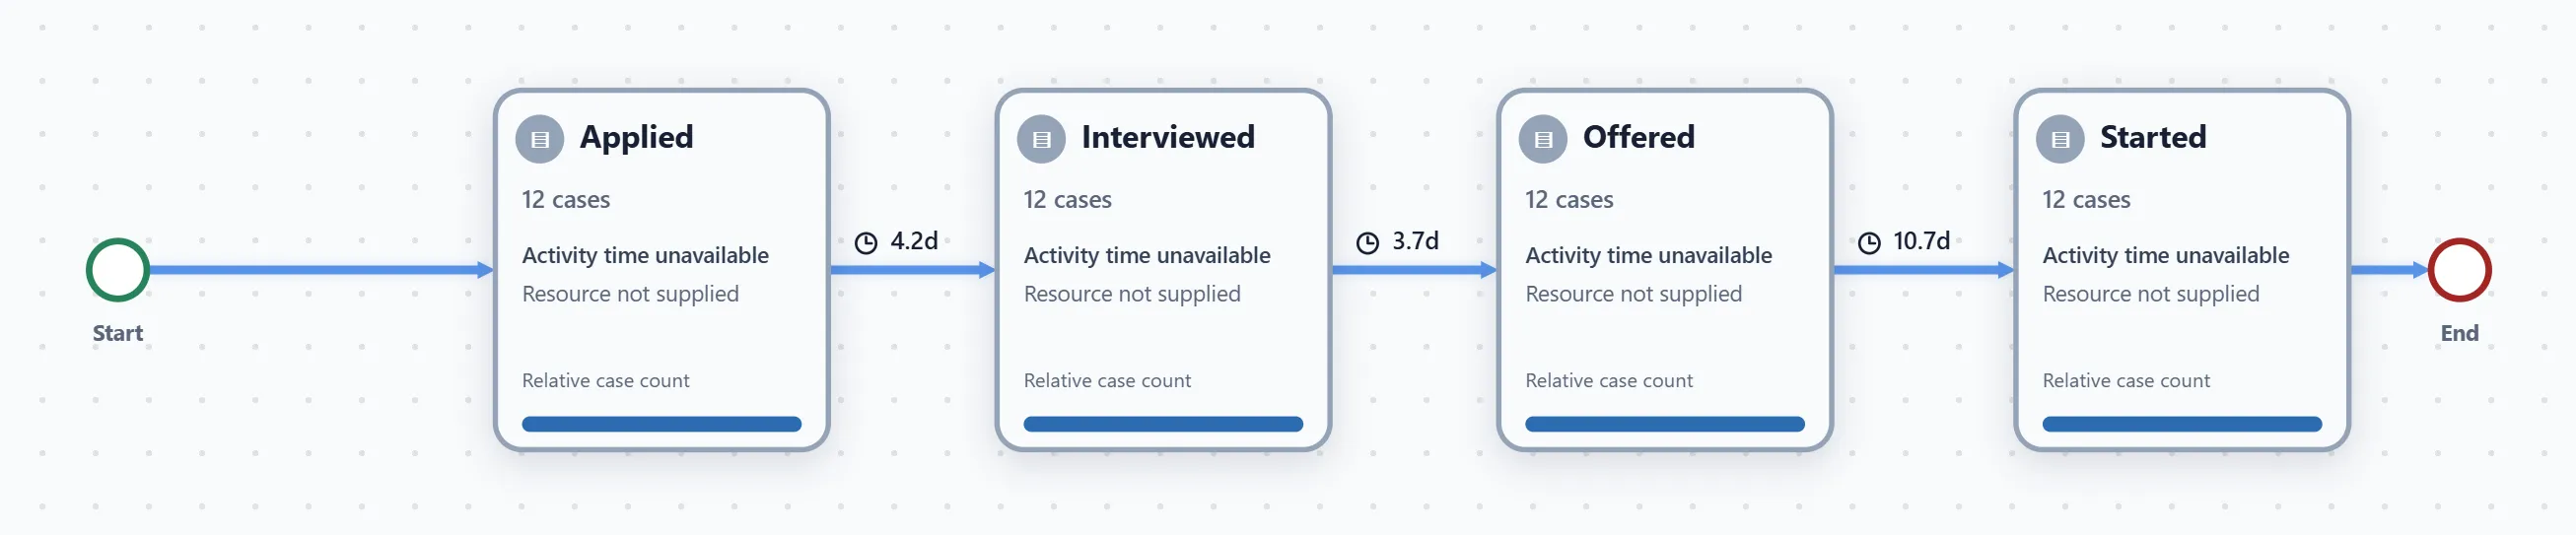Select the red End event circle
The height and width of the screenshot is (535, 2576).
click(x=2459, y=270)
